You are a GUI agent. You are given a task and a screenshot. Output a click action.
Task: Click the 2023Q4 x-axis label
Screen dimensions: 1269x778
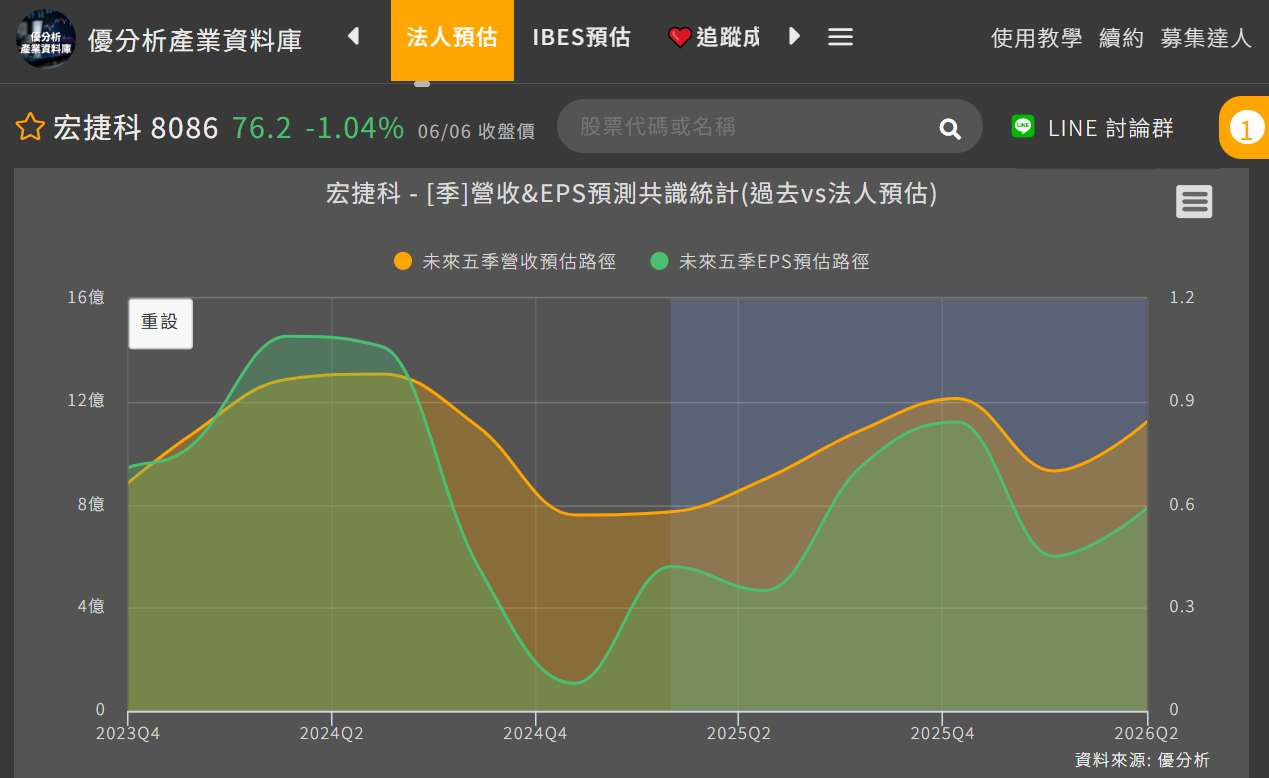coord(128,733)
